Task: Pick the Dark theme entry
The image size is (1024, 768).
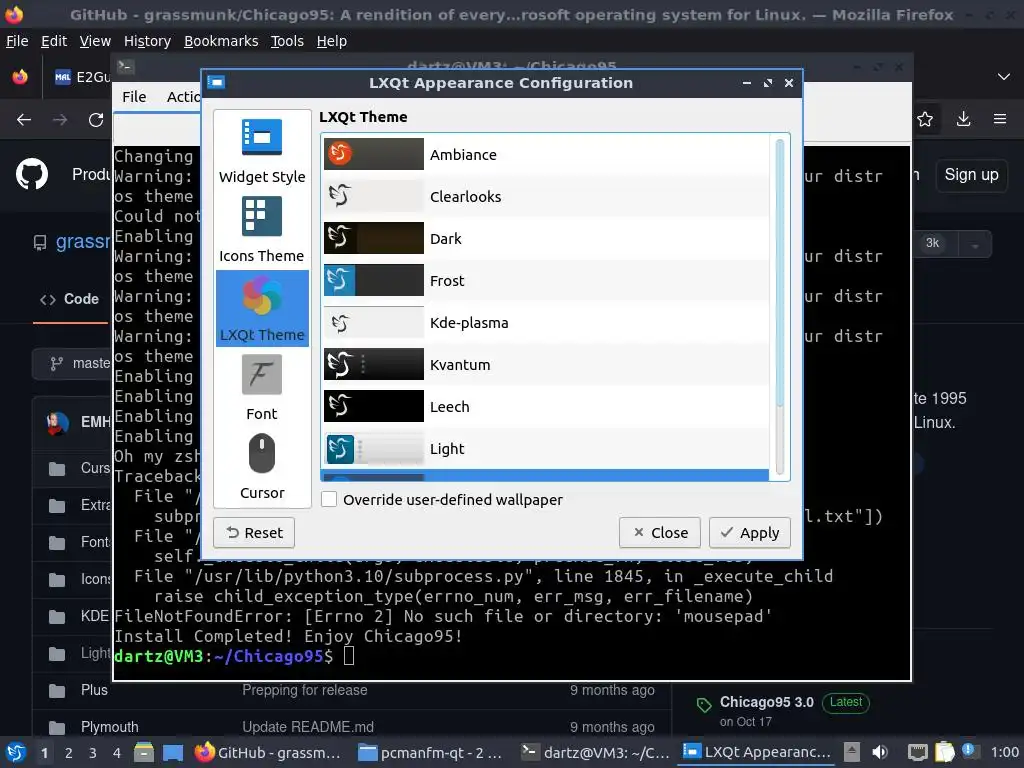Action: coord(545,238)
